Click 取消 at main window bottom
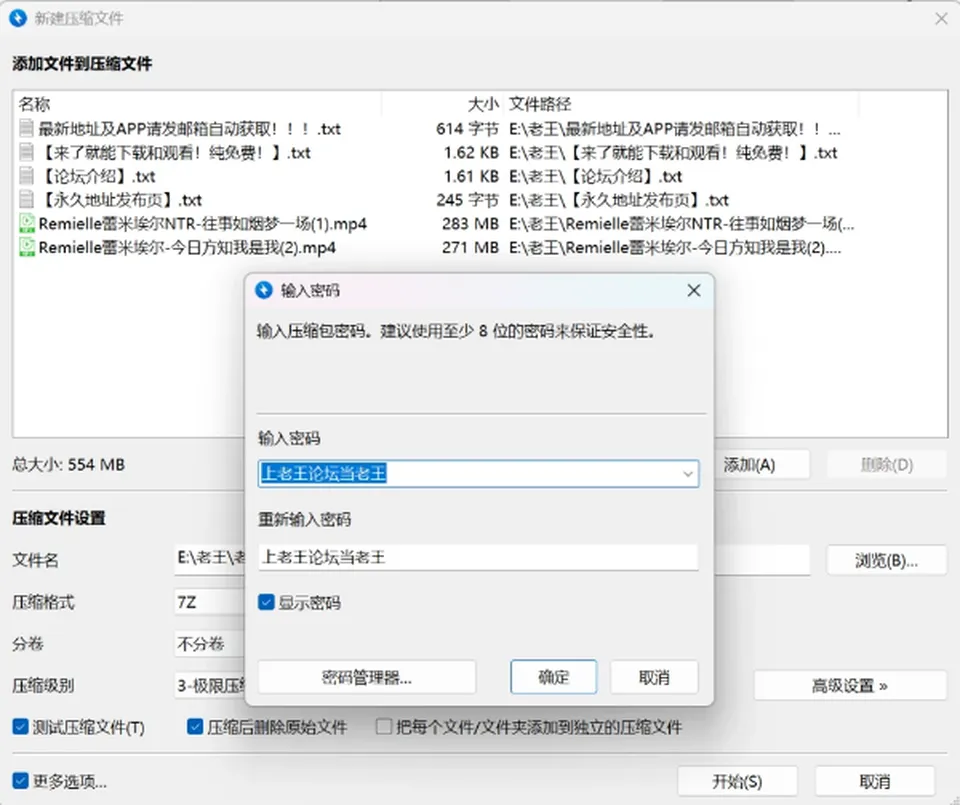960x805 pixels. tap(875, 781)
